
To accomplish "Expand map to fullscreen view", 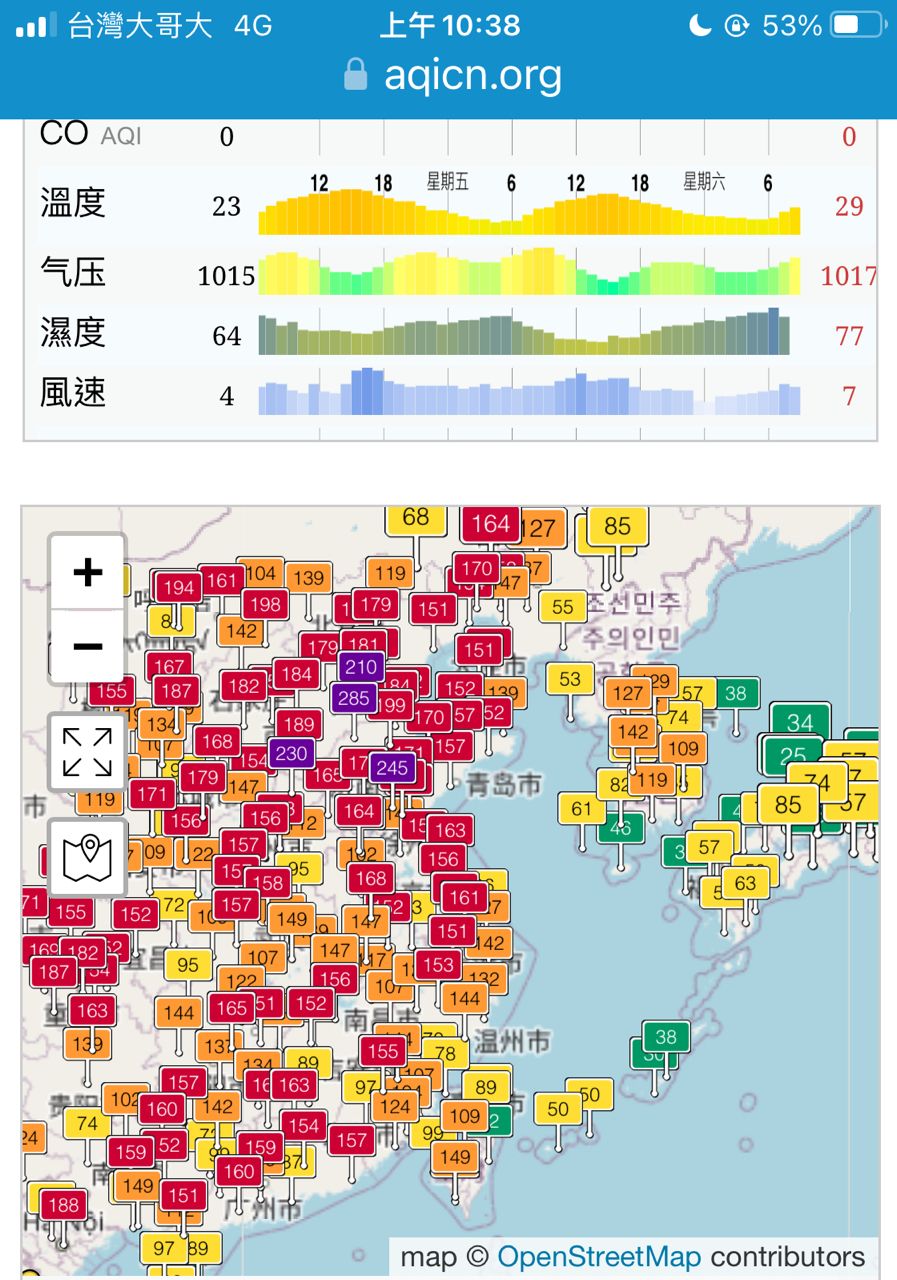I will [x=88, y=752].
